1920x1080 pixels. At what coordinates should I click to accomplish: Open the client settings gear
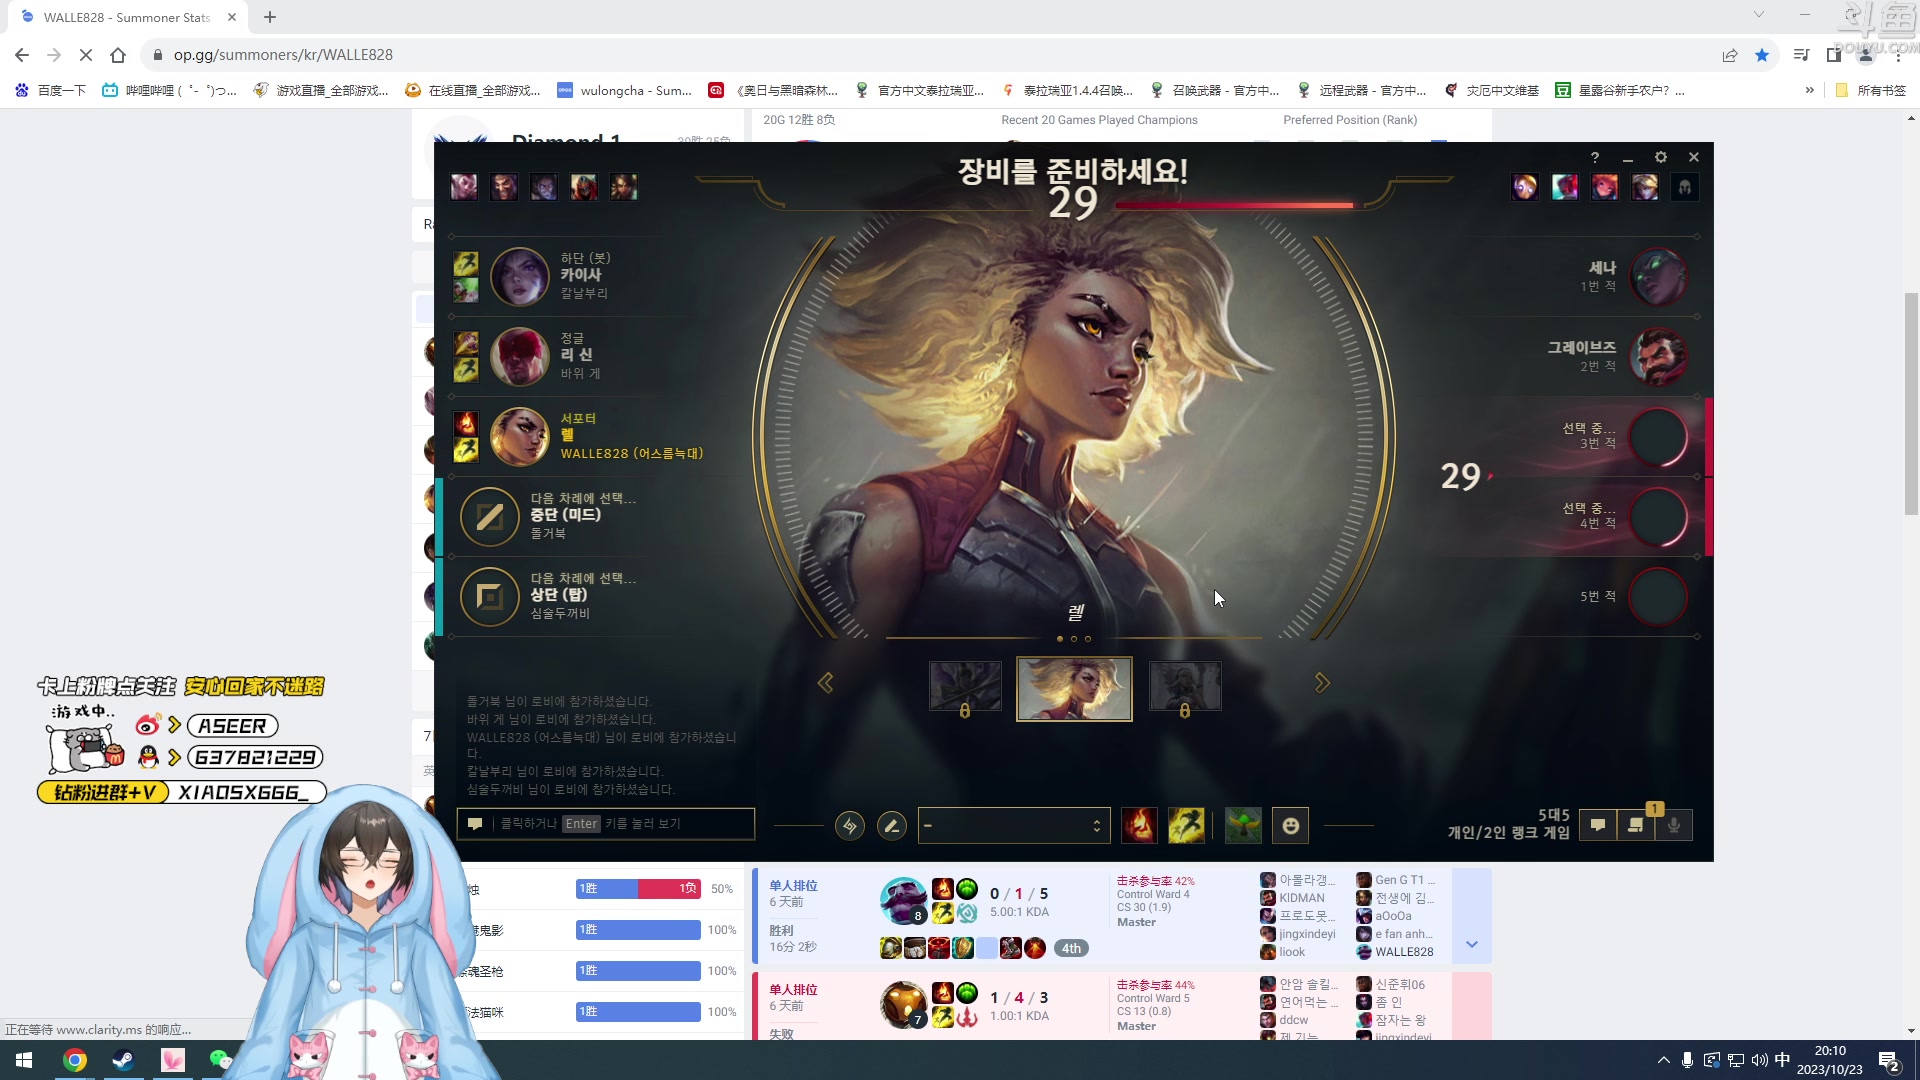click(1661, 157)
